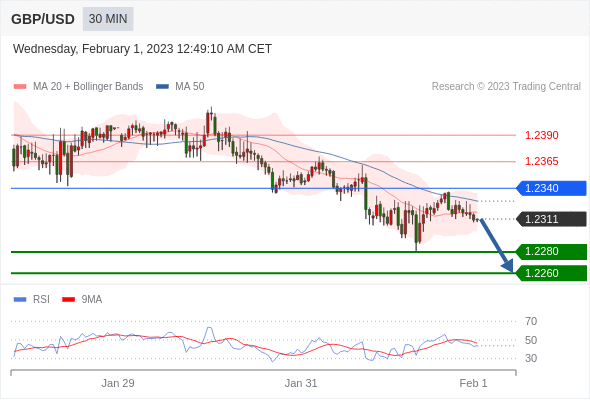Viewport: 590px width, 400px height.
Task: Click the RSI 50 level label
Action: pos(531,340)
